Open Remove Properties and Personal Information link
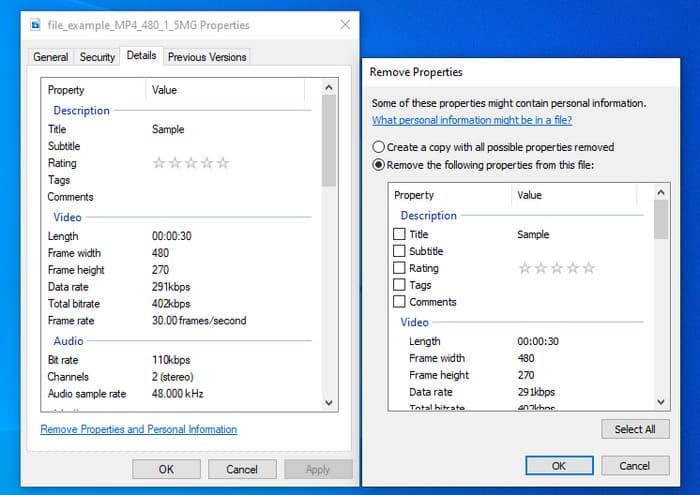Viewport: 700px width, 495px height. (x=138, y=429)
